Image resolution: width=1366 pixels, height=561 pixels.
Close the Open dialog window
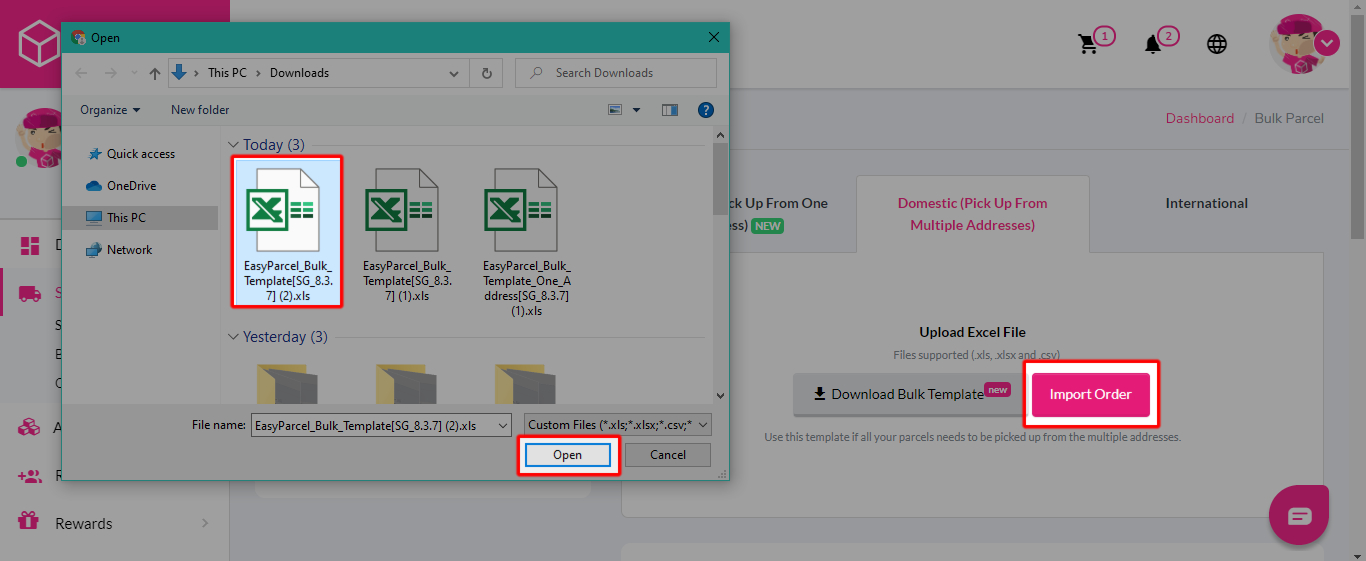pos(714,37)
